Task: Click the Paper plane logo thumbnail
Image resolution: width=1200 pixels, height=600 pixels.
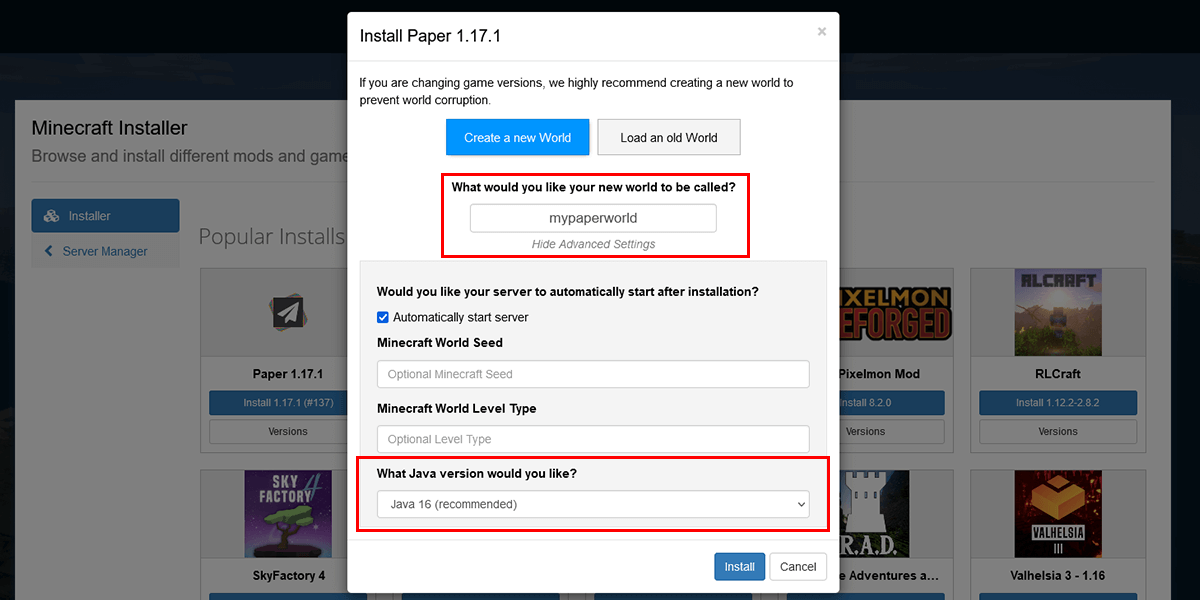Action: (288, 313)
